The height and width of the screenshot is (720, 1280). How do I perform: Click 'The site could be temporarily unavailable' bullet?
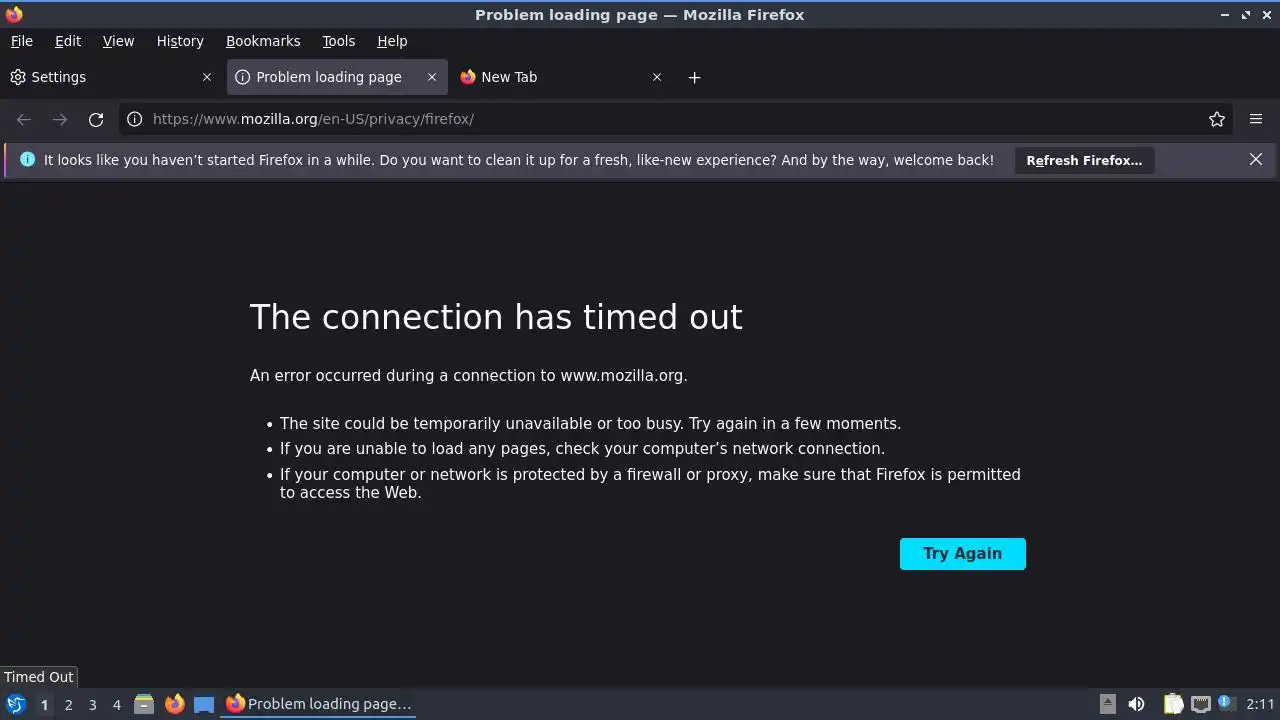(590, 424)
